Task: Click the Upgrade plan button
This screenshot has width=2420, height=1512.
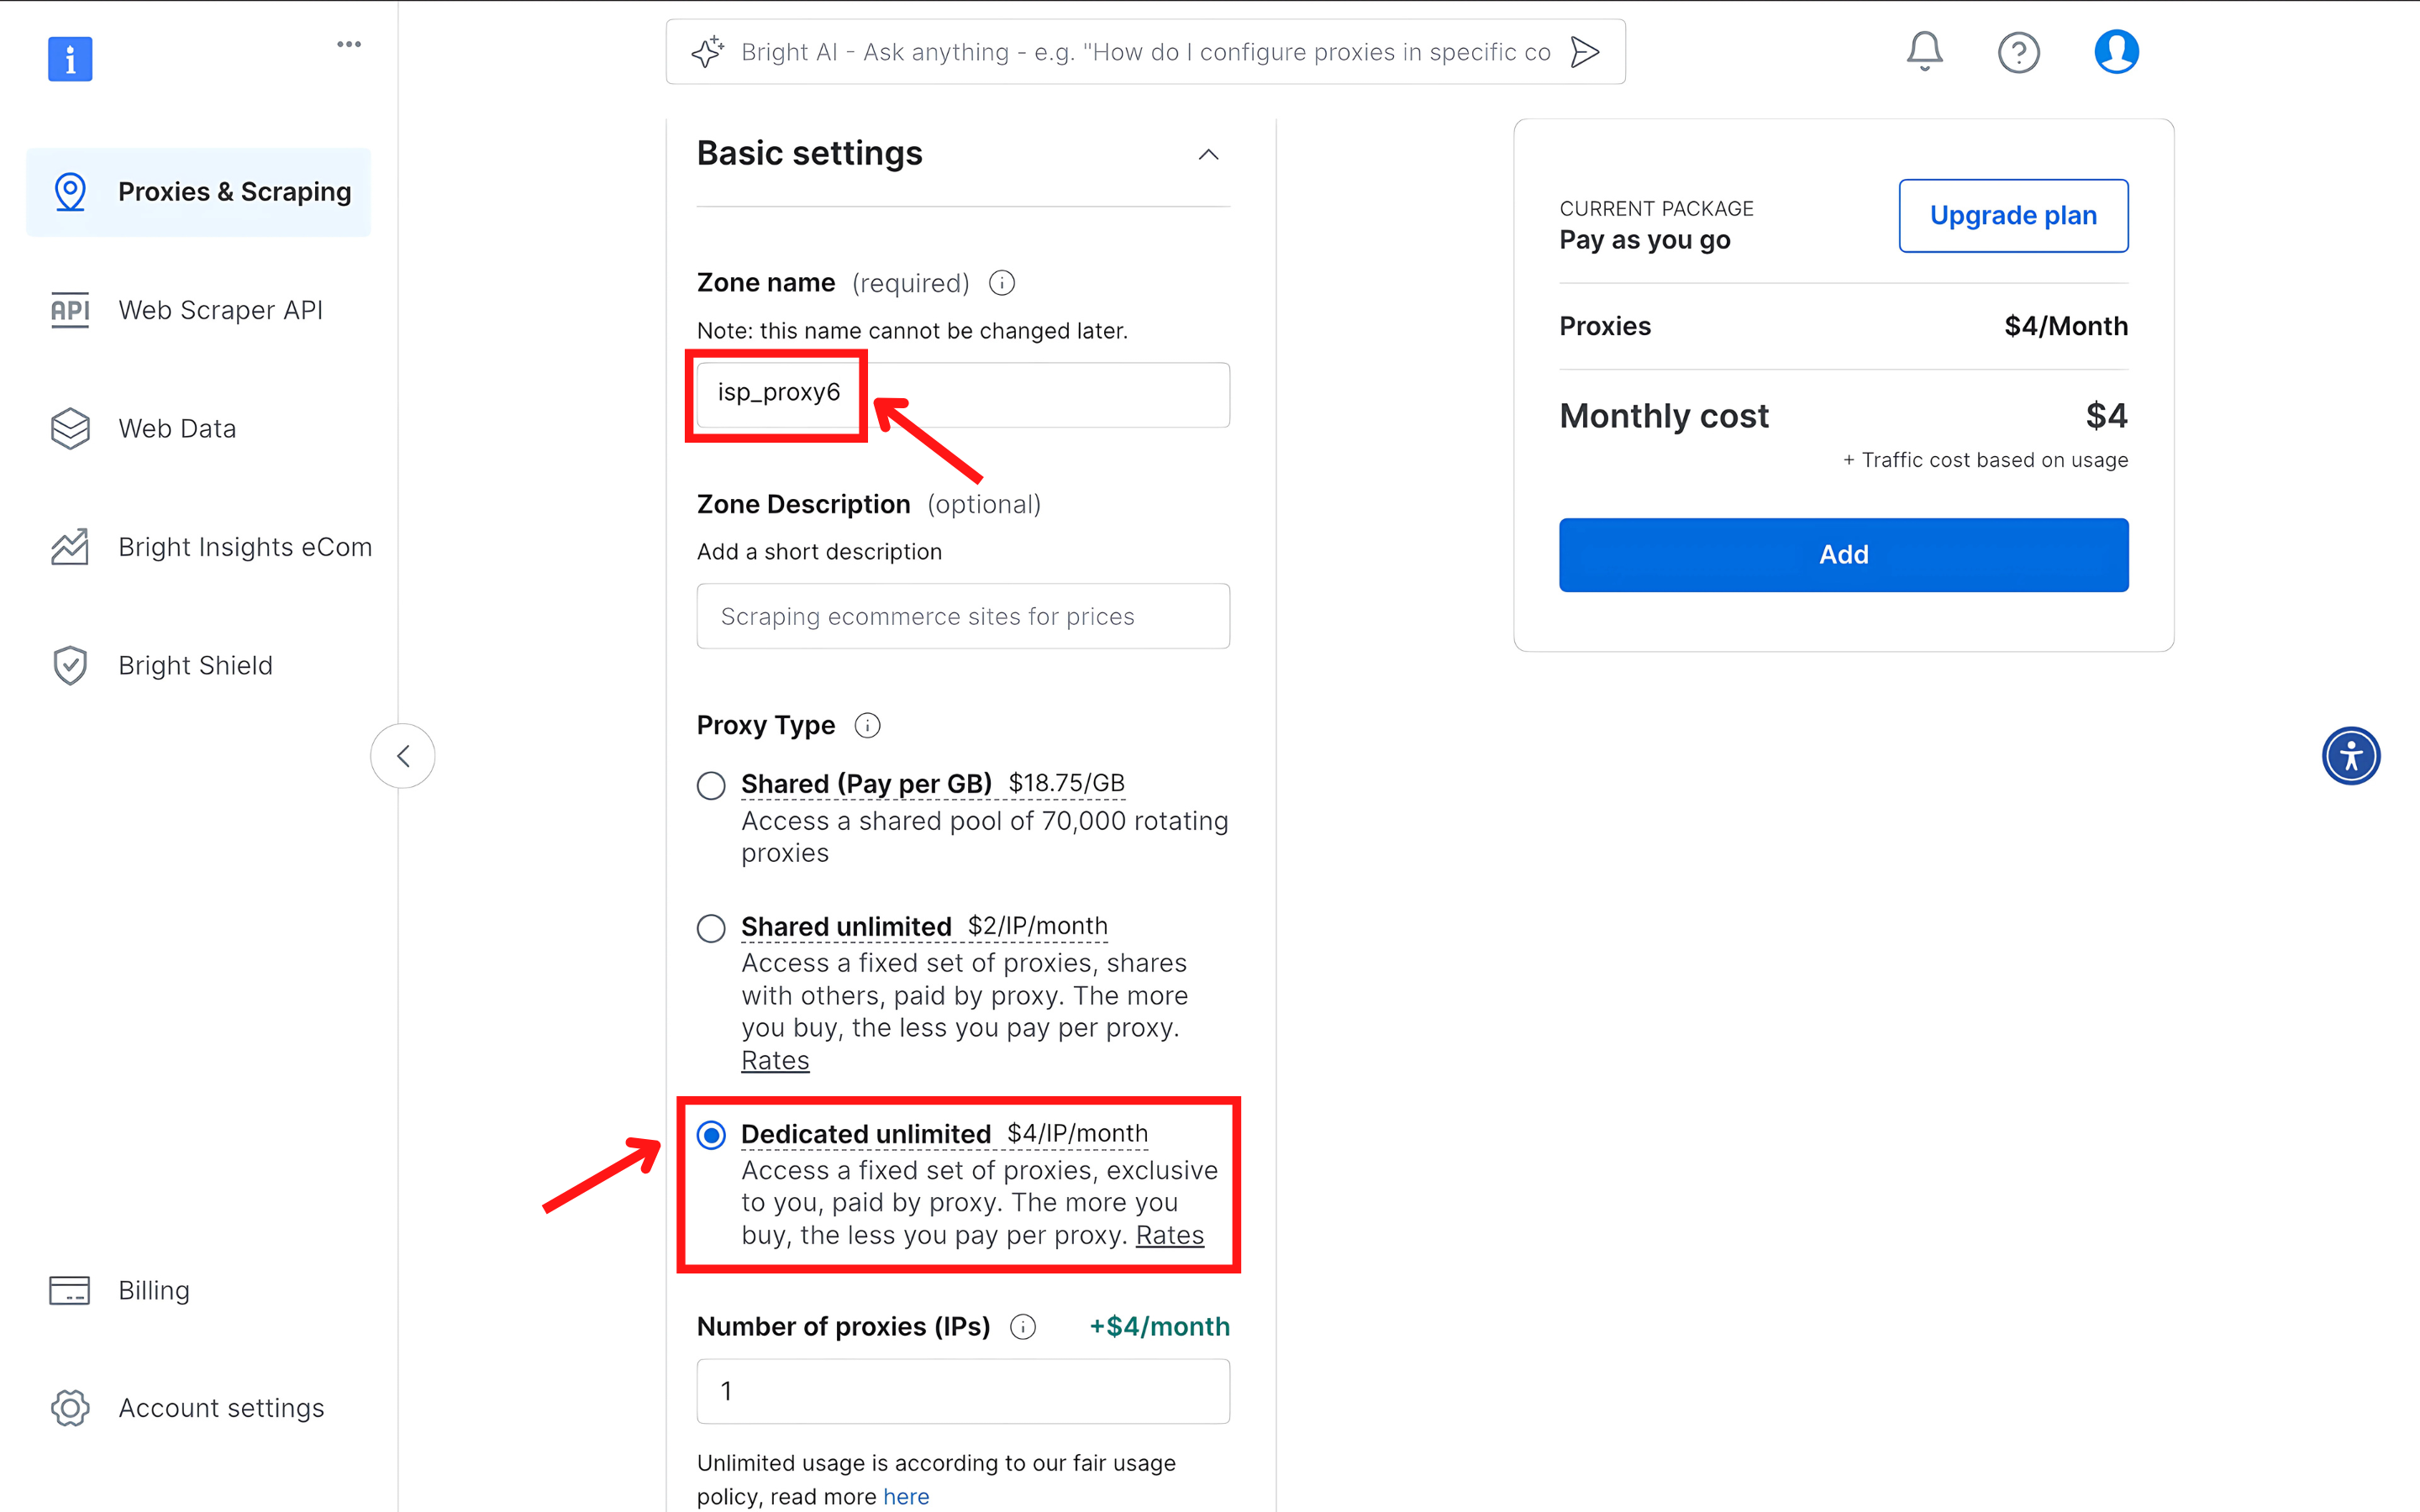Action: click(2013, 216)
